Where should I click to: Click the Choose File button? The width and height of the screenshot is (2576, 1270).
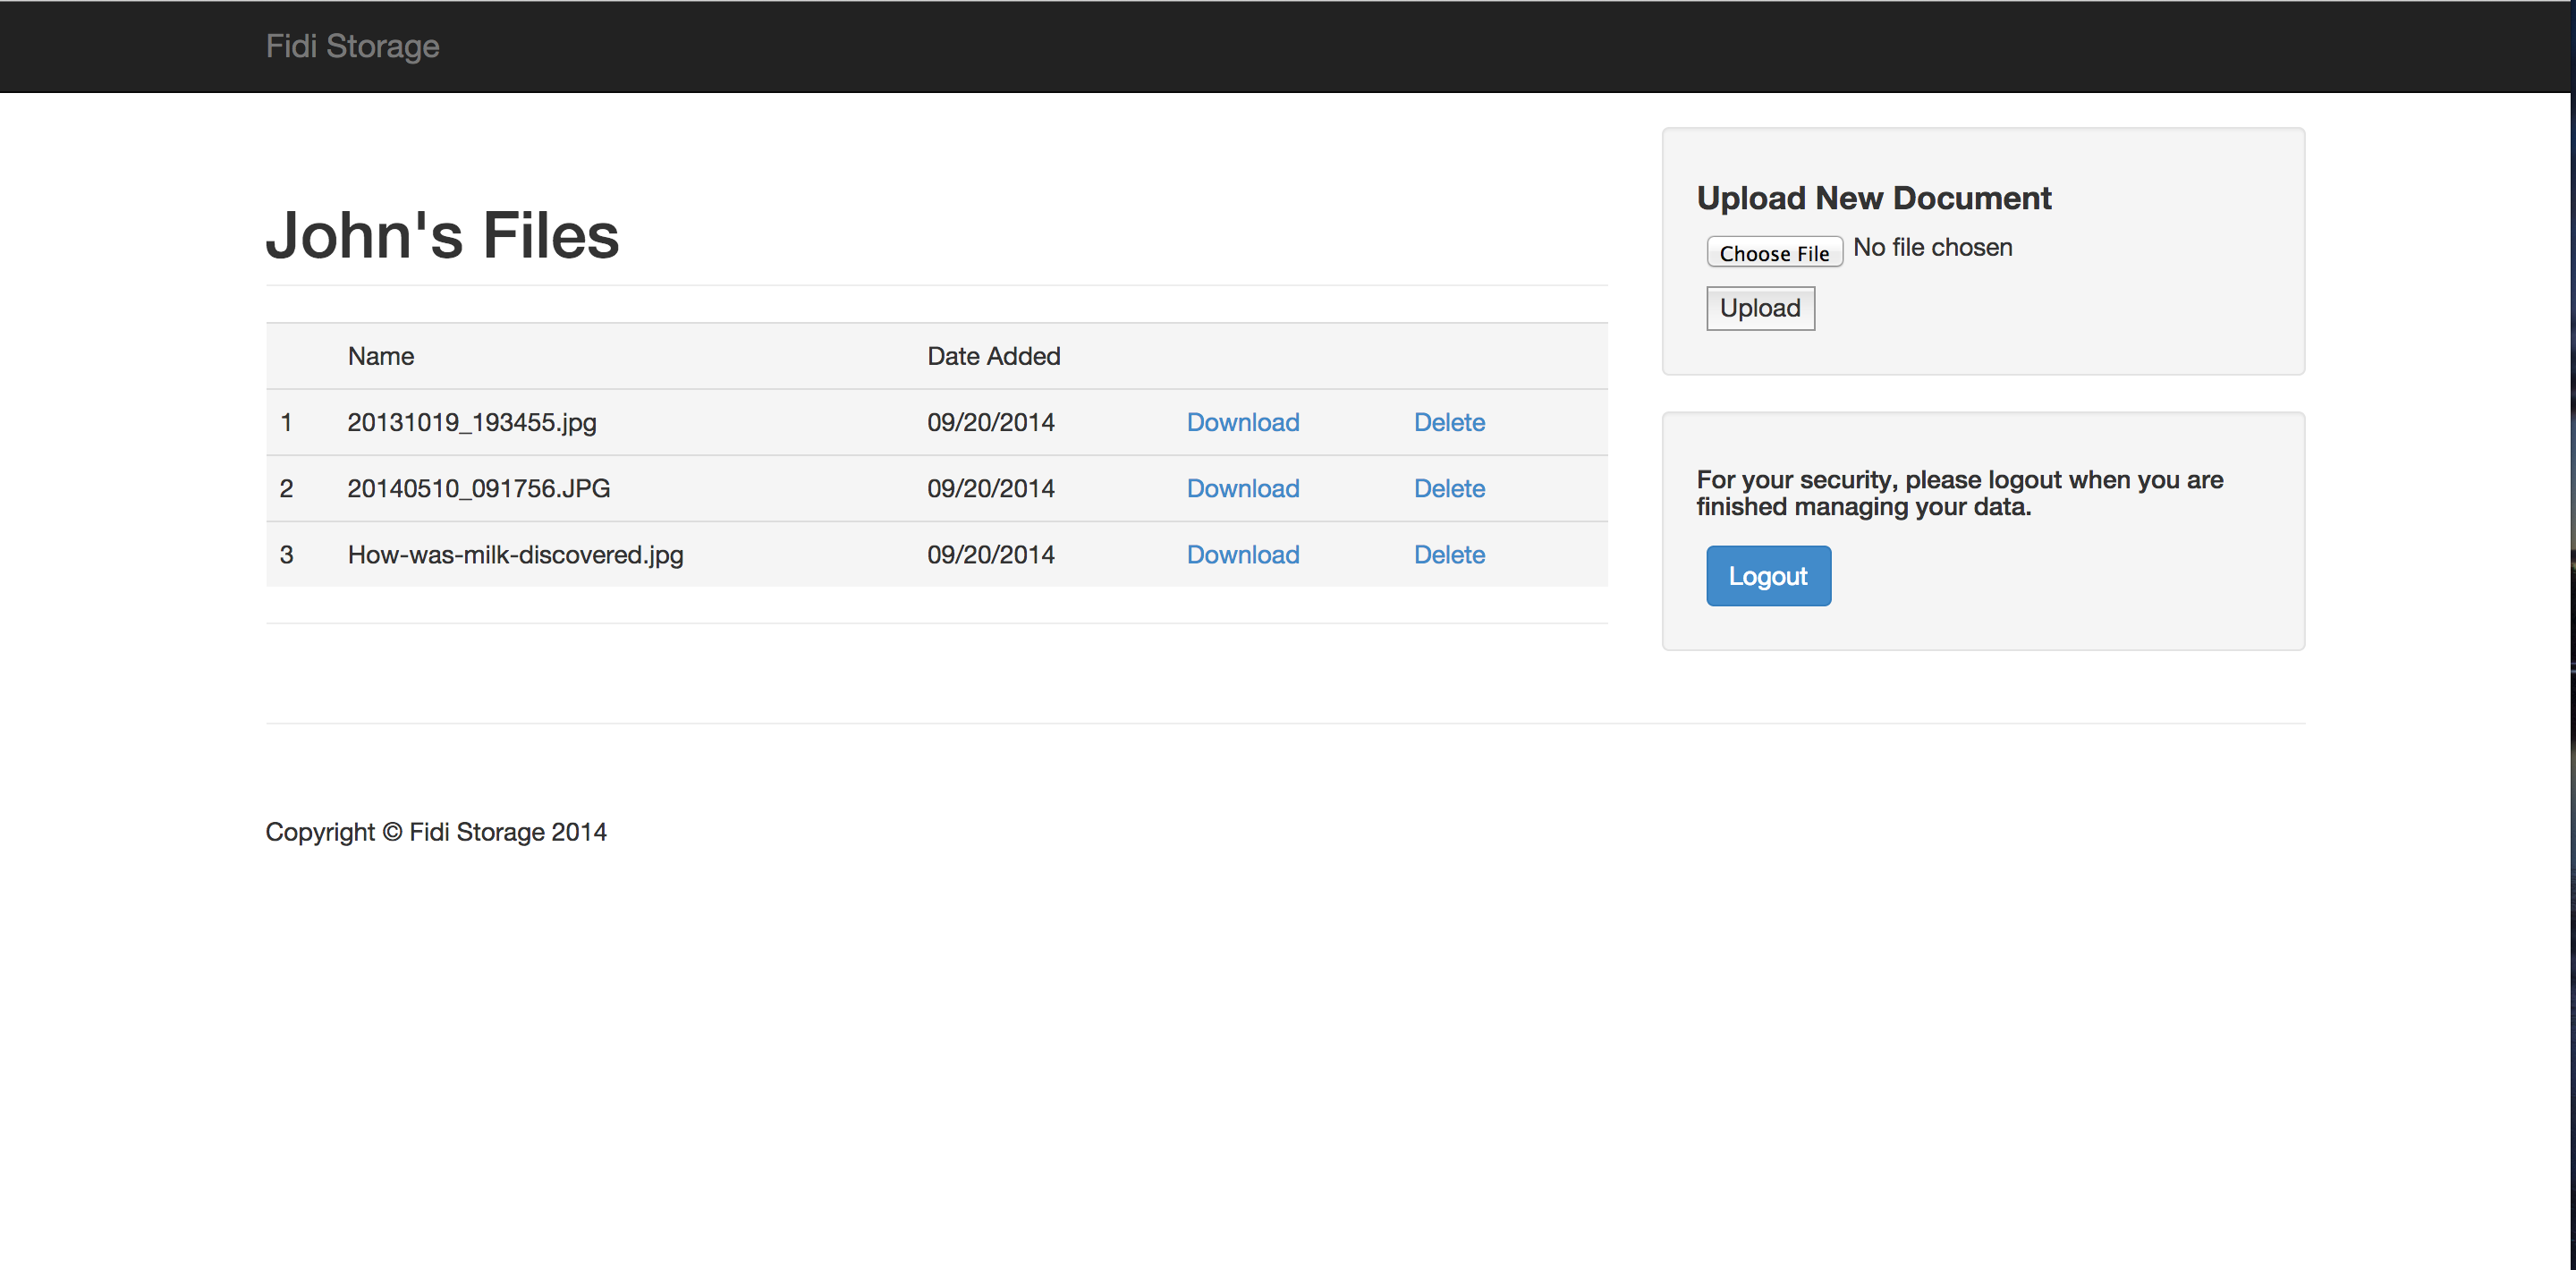1773,252
